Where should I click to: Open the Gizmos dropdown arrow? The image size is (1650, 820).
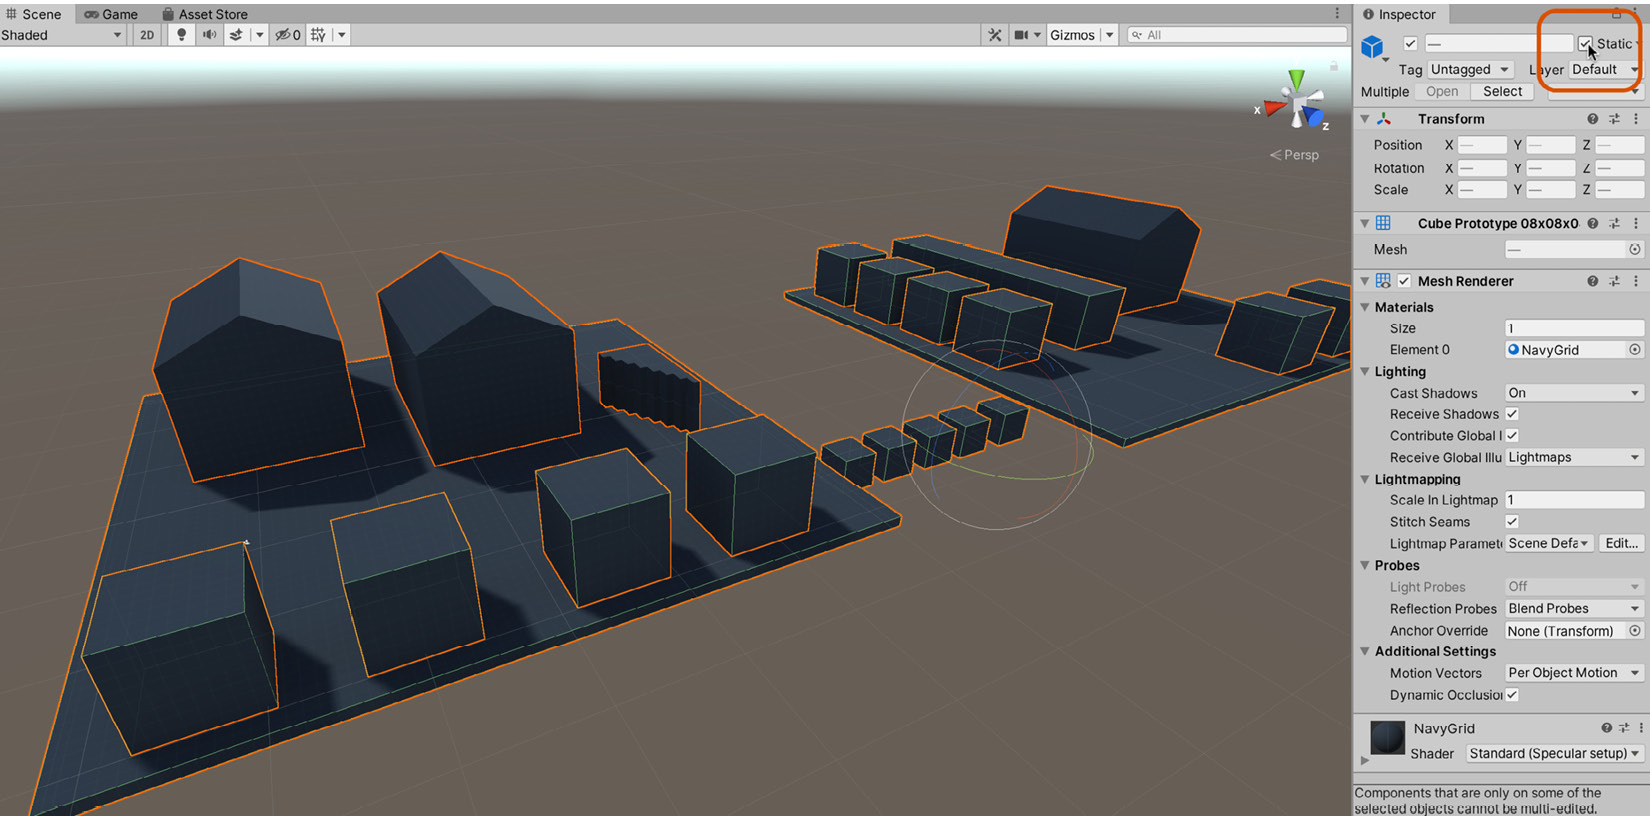click(1109, 35)
